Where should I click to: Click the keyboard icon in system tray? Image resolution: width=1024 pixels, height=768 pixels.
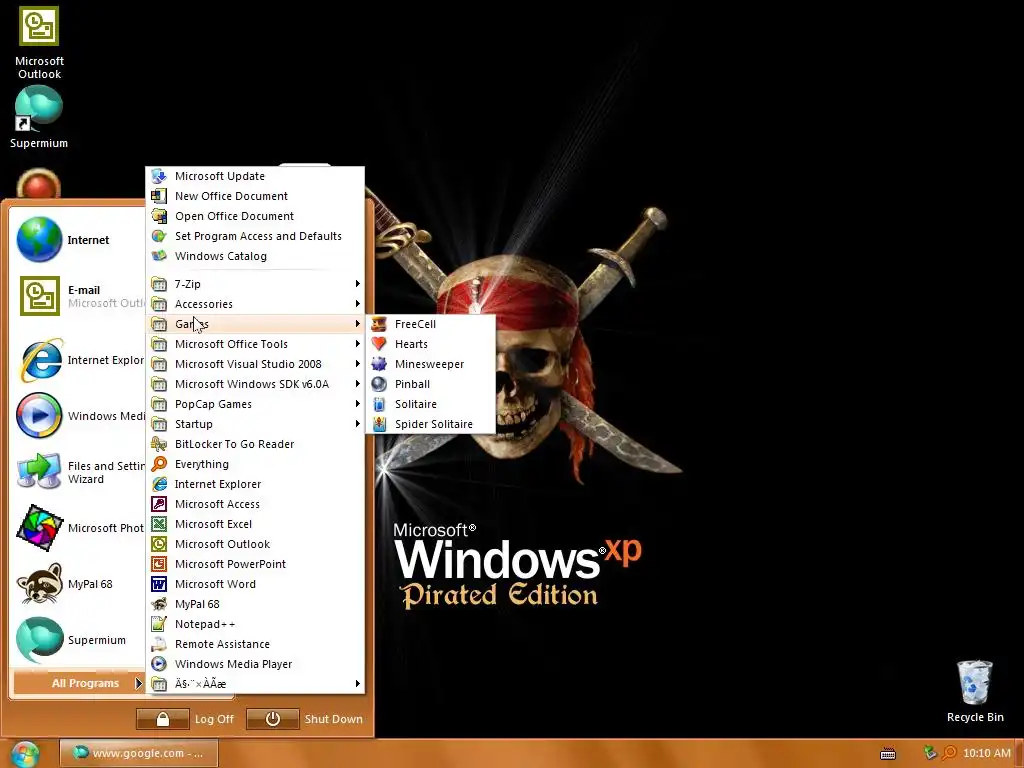click(888, 754)
